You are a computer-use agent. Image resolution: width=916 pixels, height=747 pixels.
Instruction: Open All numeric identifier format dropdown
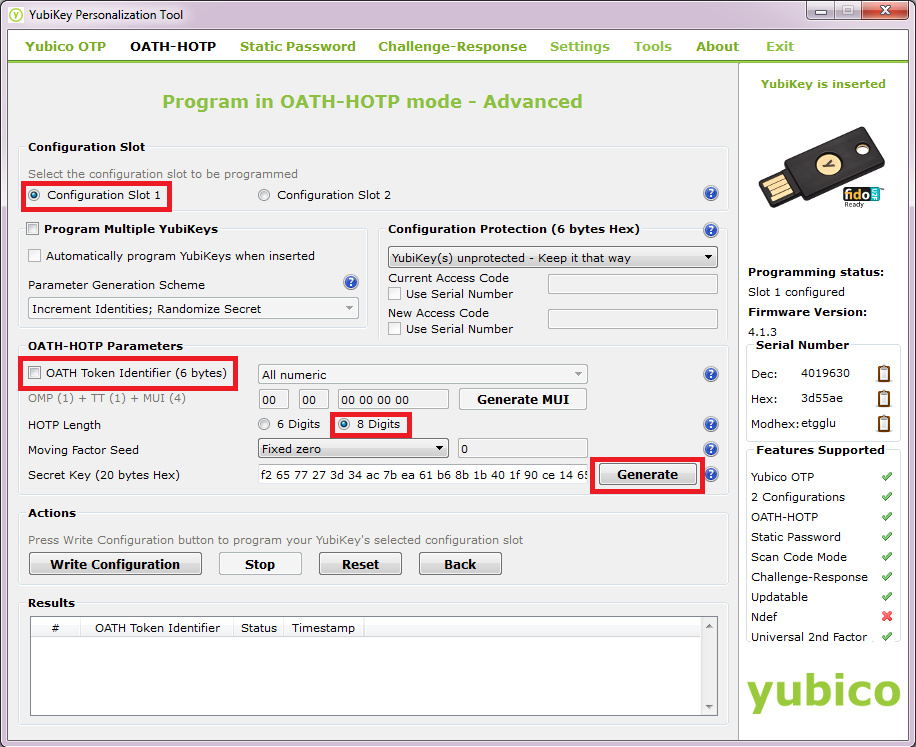pyautogui.click(x=423, y=374)
